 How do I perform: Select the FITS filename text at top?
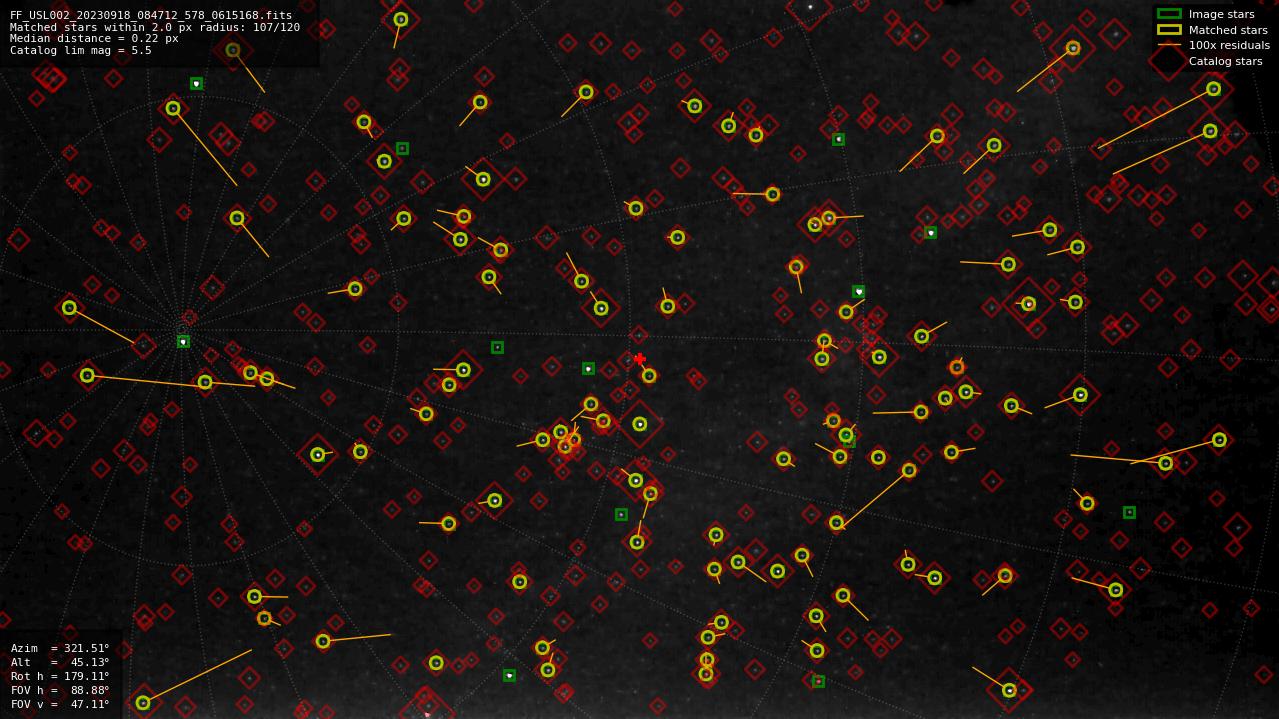(151, 16)
